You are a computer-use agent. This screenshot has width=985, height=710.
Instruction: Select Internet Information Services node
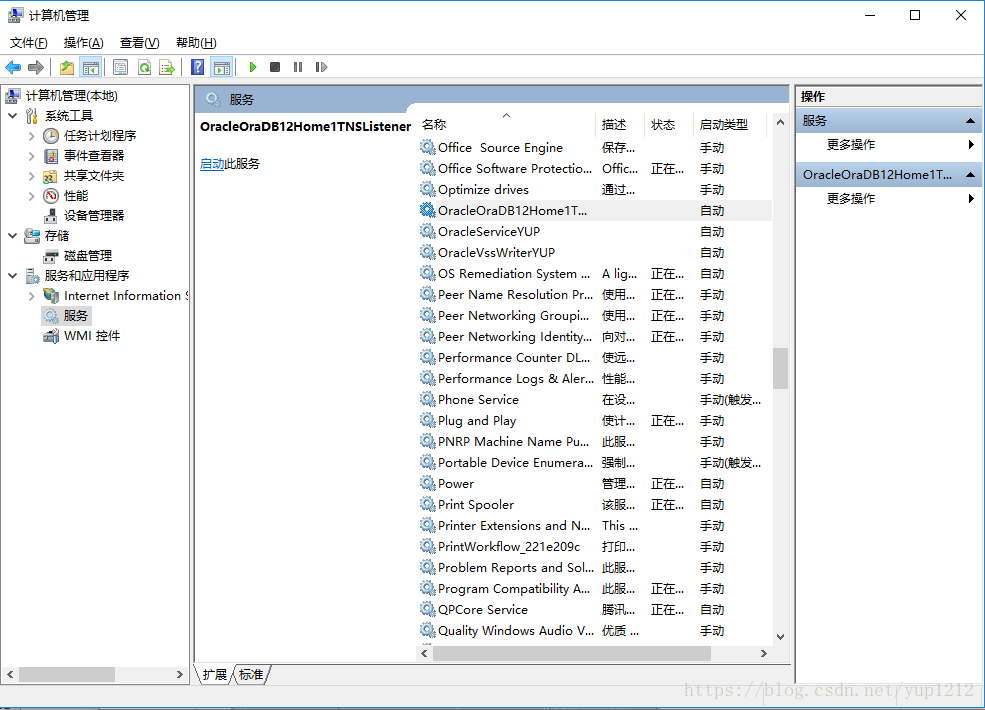(x=125, y=296)
